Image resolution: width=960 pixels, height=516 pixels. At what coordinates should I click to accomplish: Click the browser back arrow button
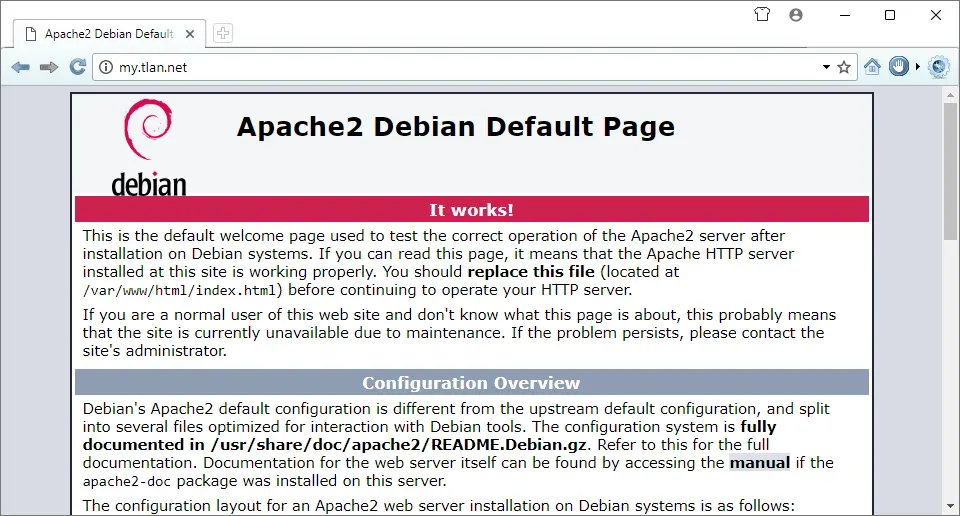(x=20, y=67)
